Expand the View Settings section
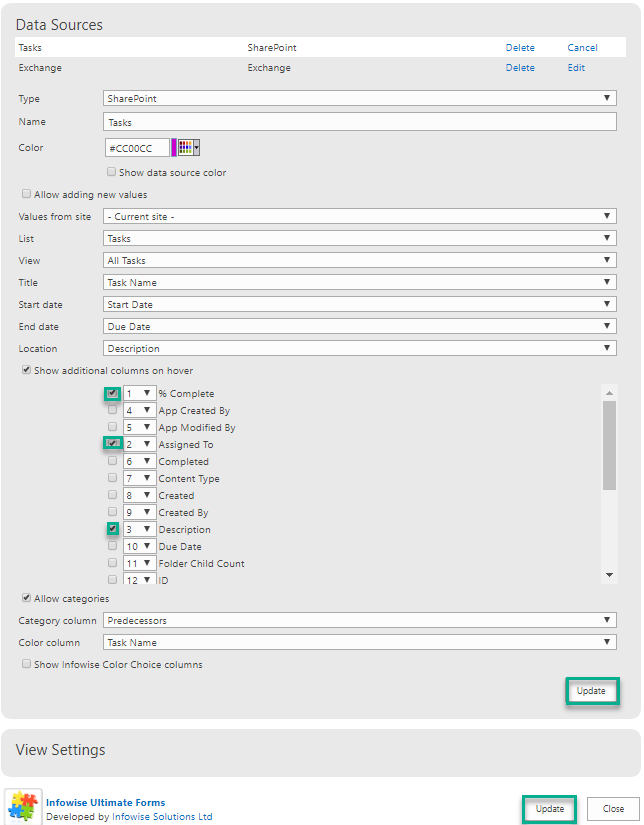The width and height of the screenshot is (644, 825). point(61,750)
